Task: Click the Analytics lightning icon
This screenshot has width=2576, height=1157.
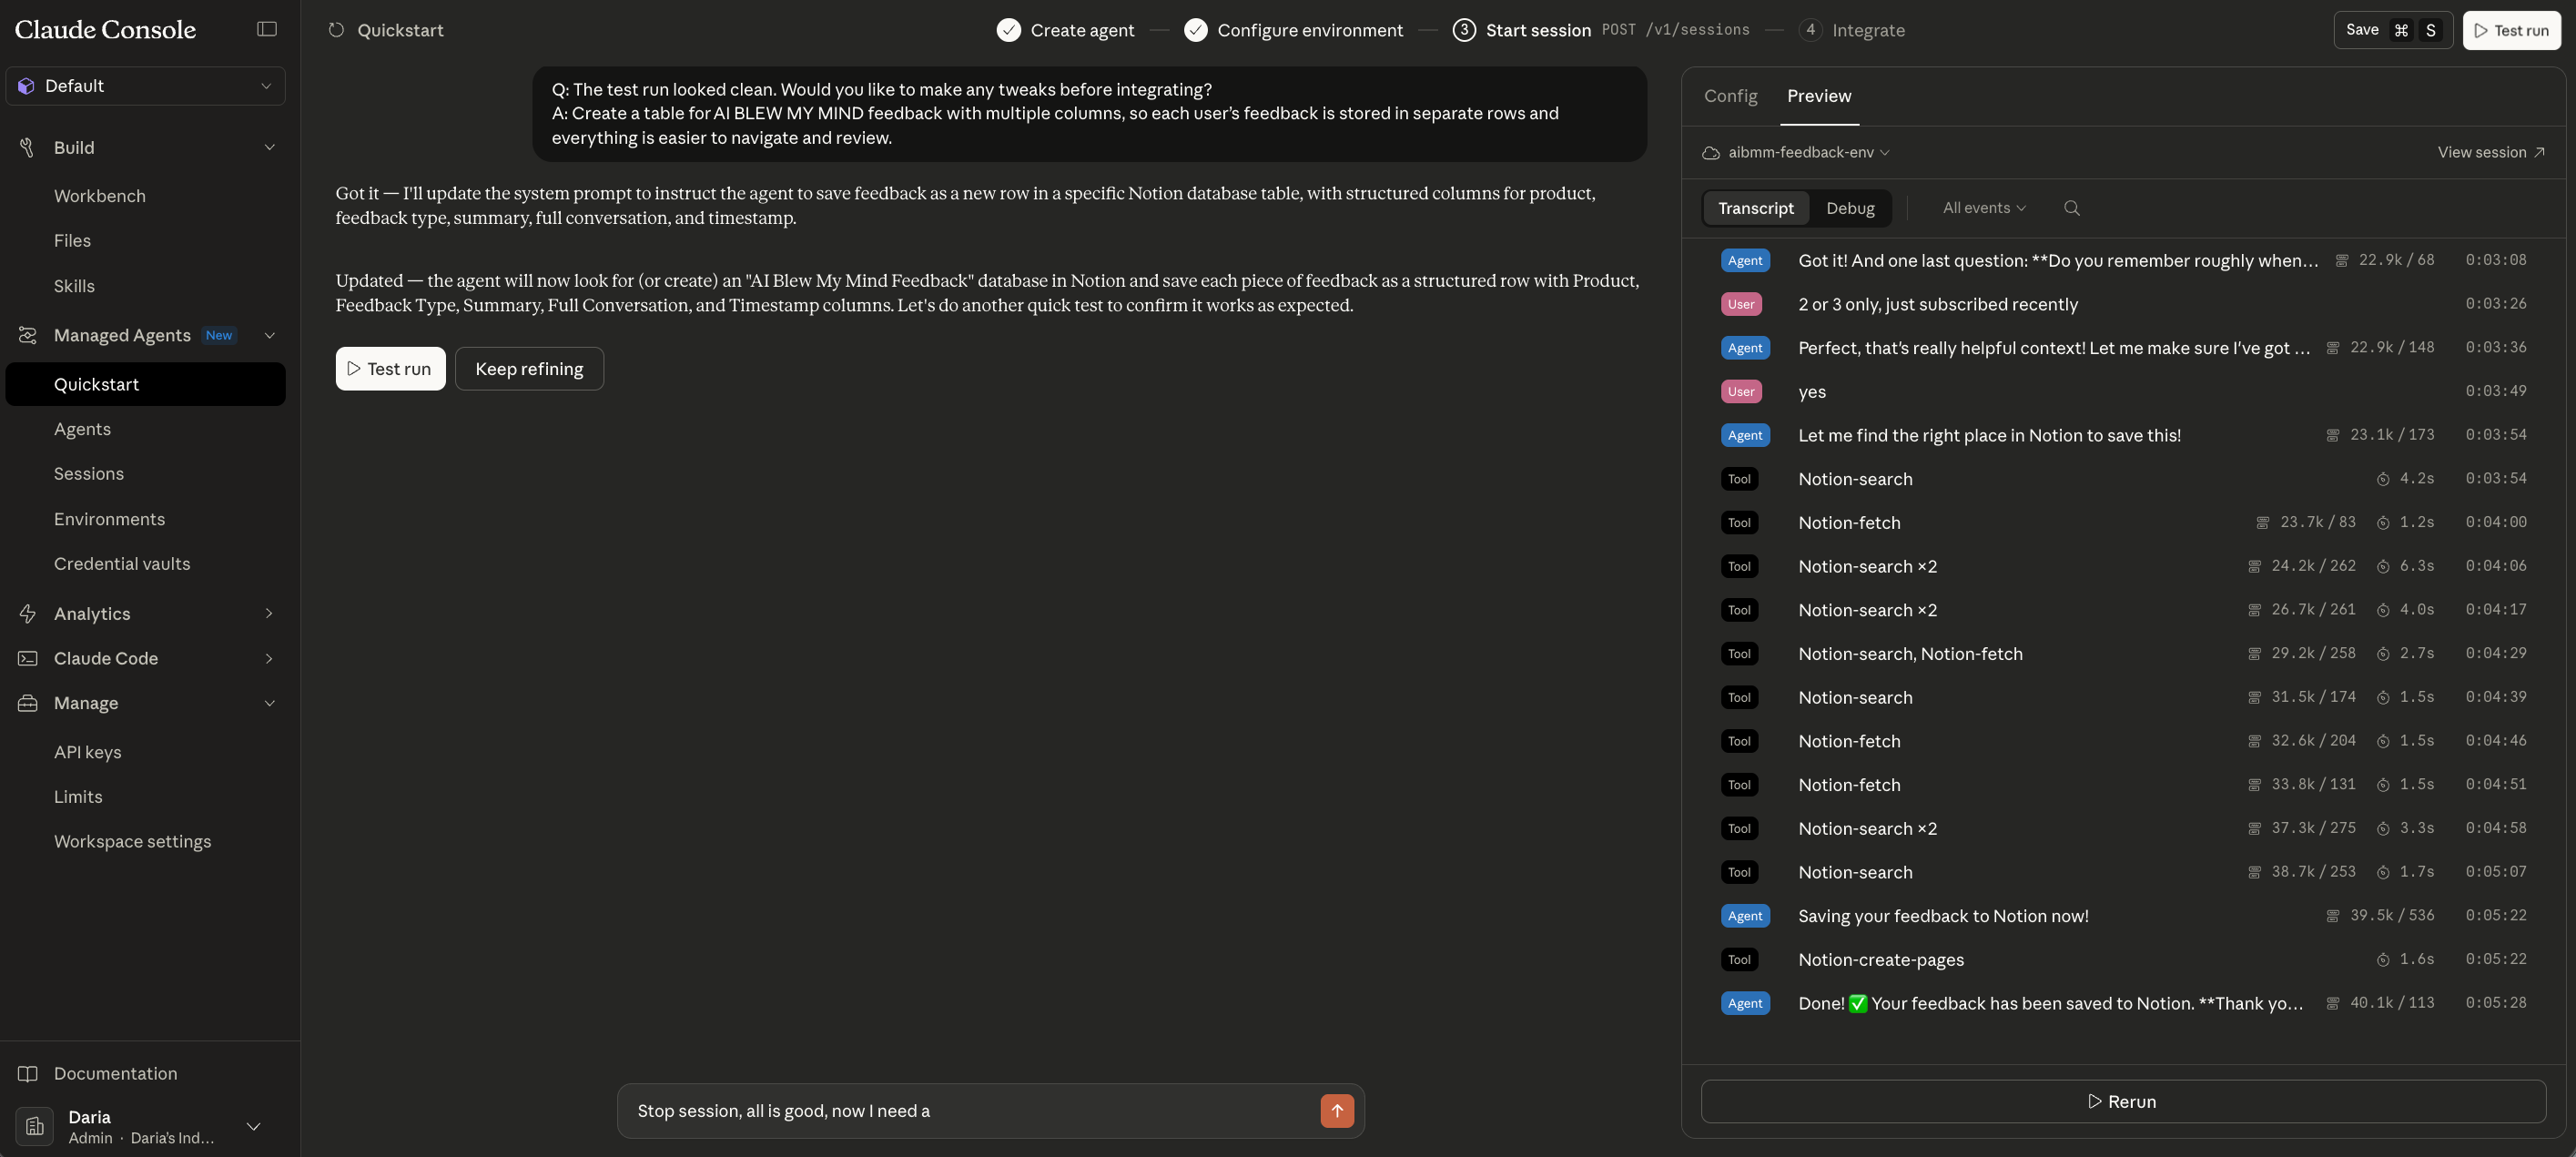Action: tap(27, 614)
